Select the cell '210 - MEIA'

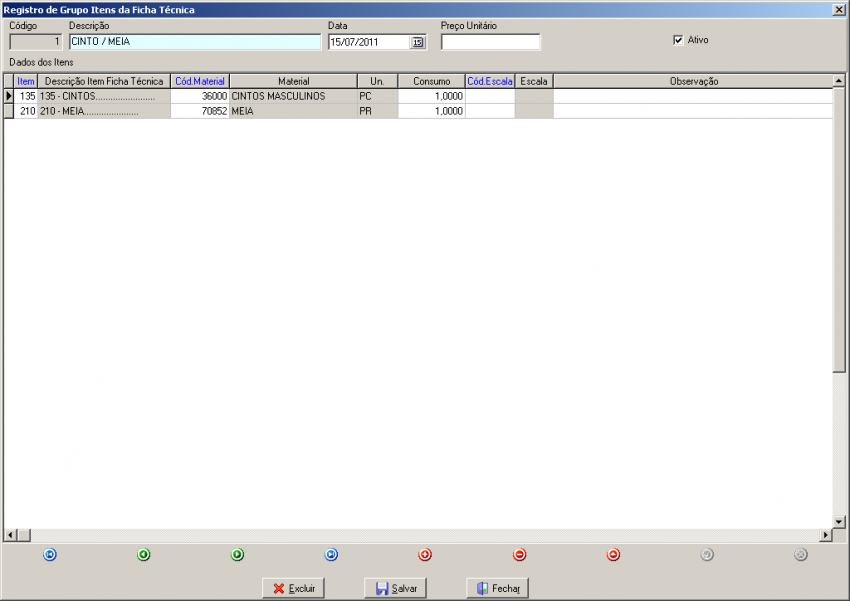pyautogui.click(x=104, y=111)
